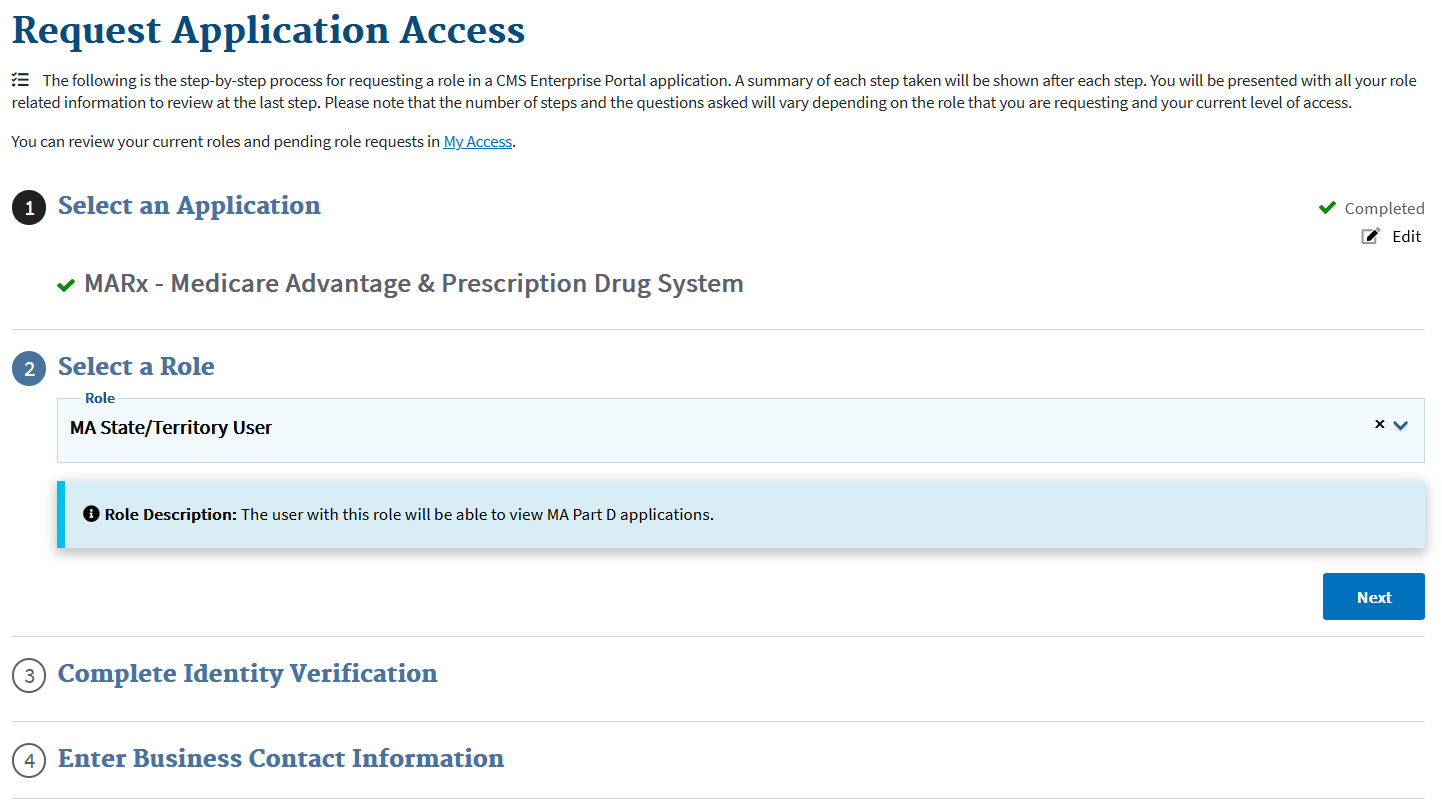
Task: Clear the selected role with the X
Action: (1379, 424)
